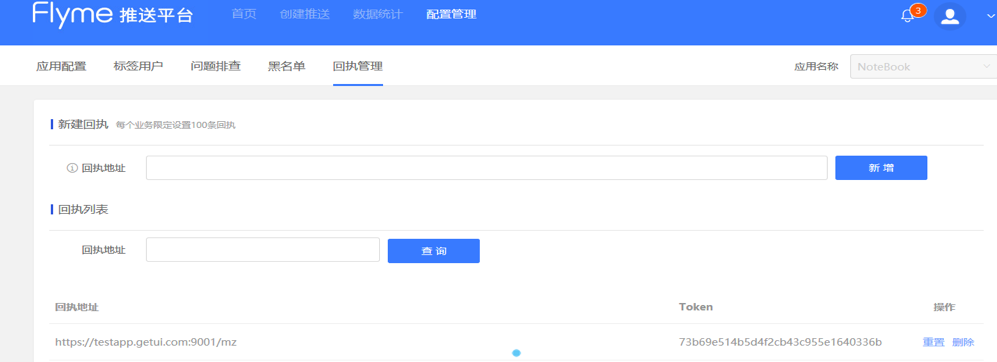The height and width of the screenshot is (362, 997).
Task: Select the token 73b69e514b5d4f2cb43c955e1640336b
Action: (780, 342)
